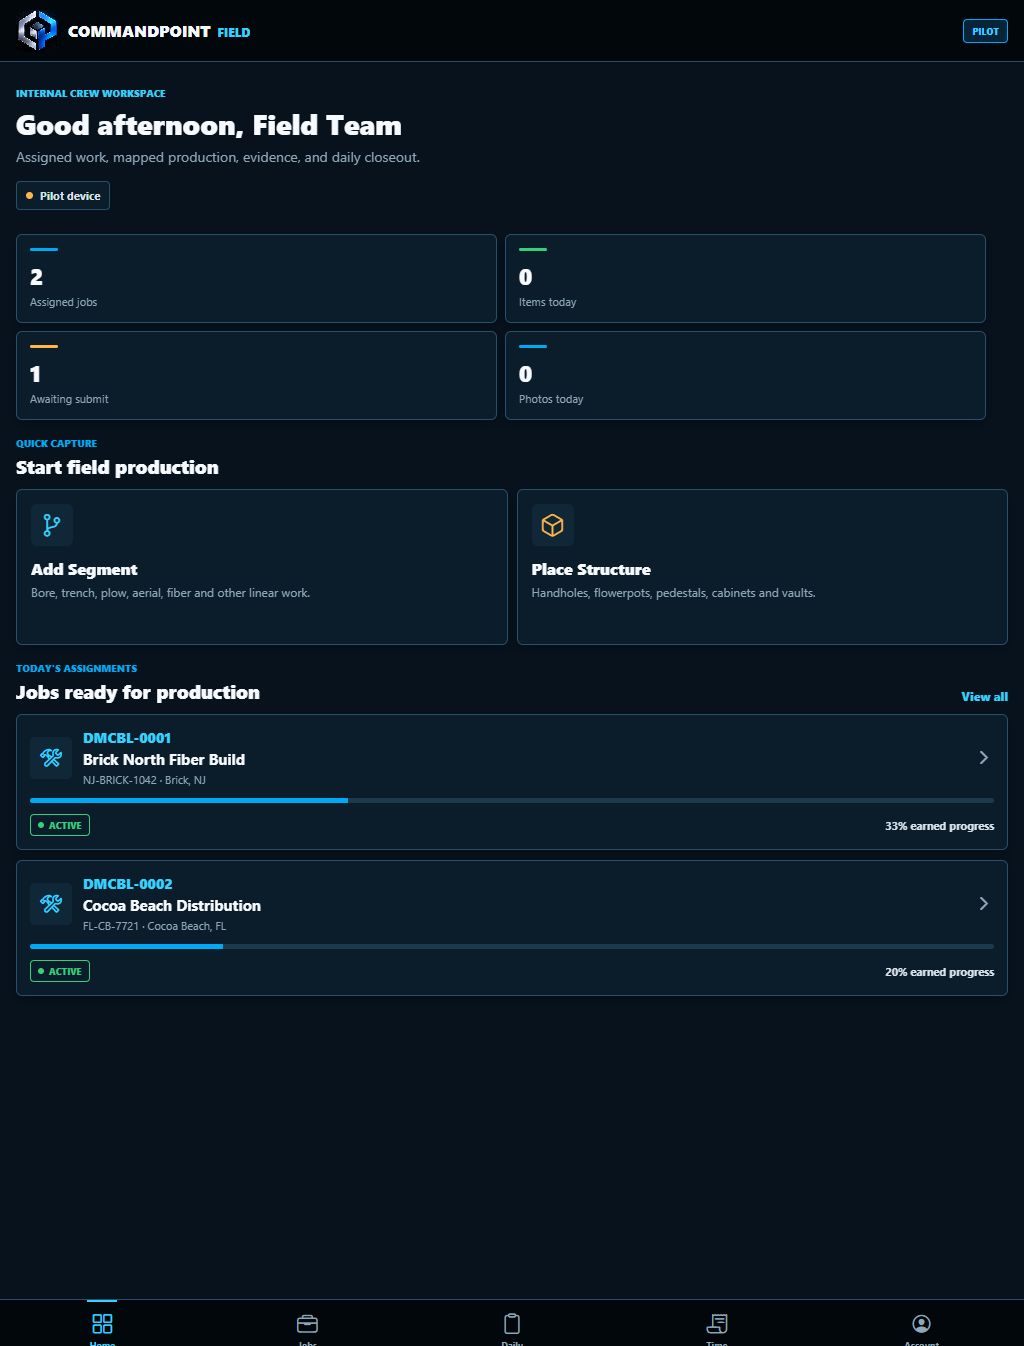The image size is (1024, 1346).
Task: Open the Items today stat card
Action: [745, 278]
